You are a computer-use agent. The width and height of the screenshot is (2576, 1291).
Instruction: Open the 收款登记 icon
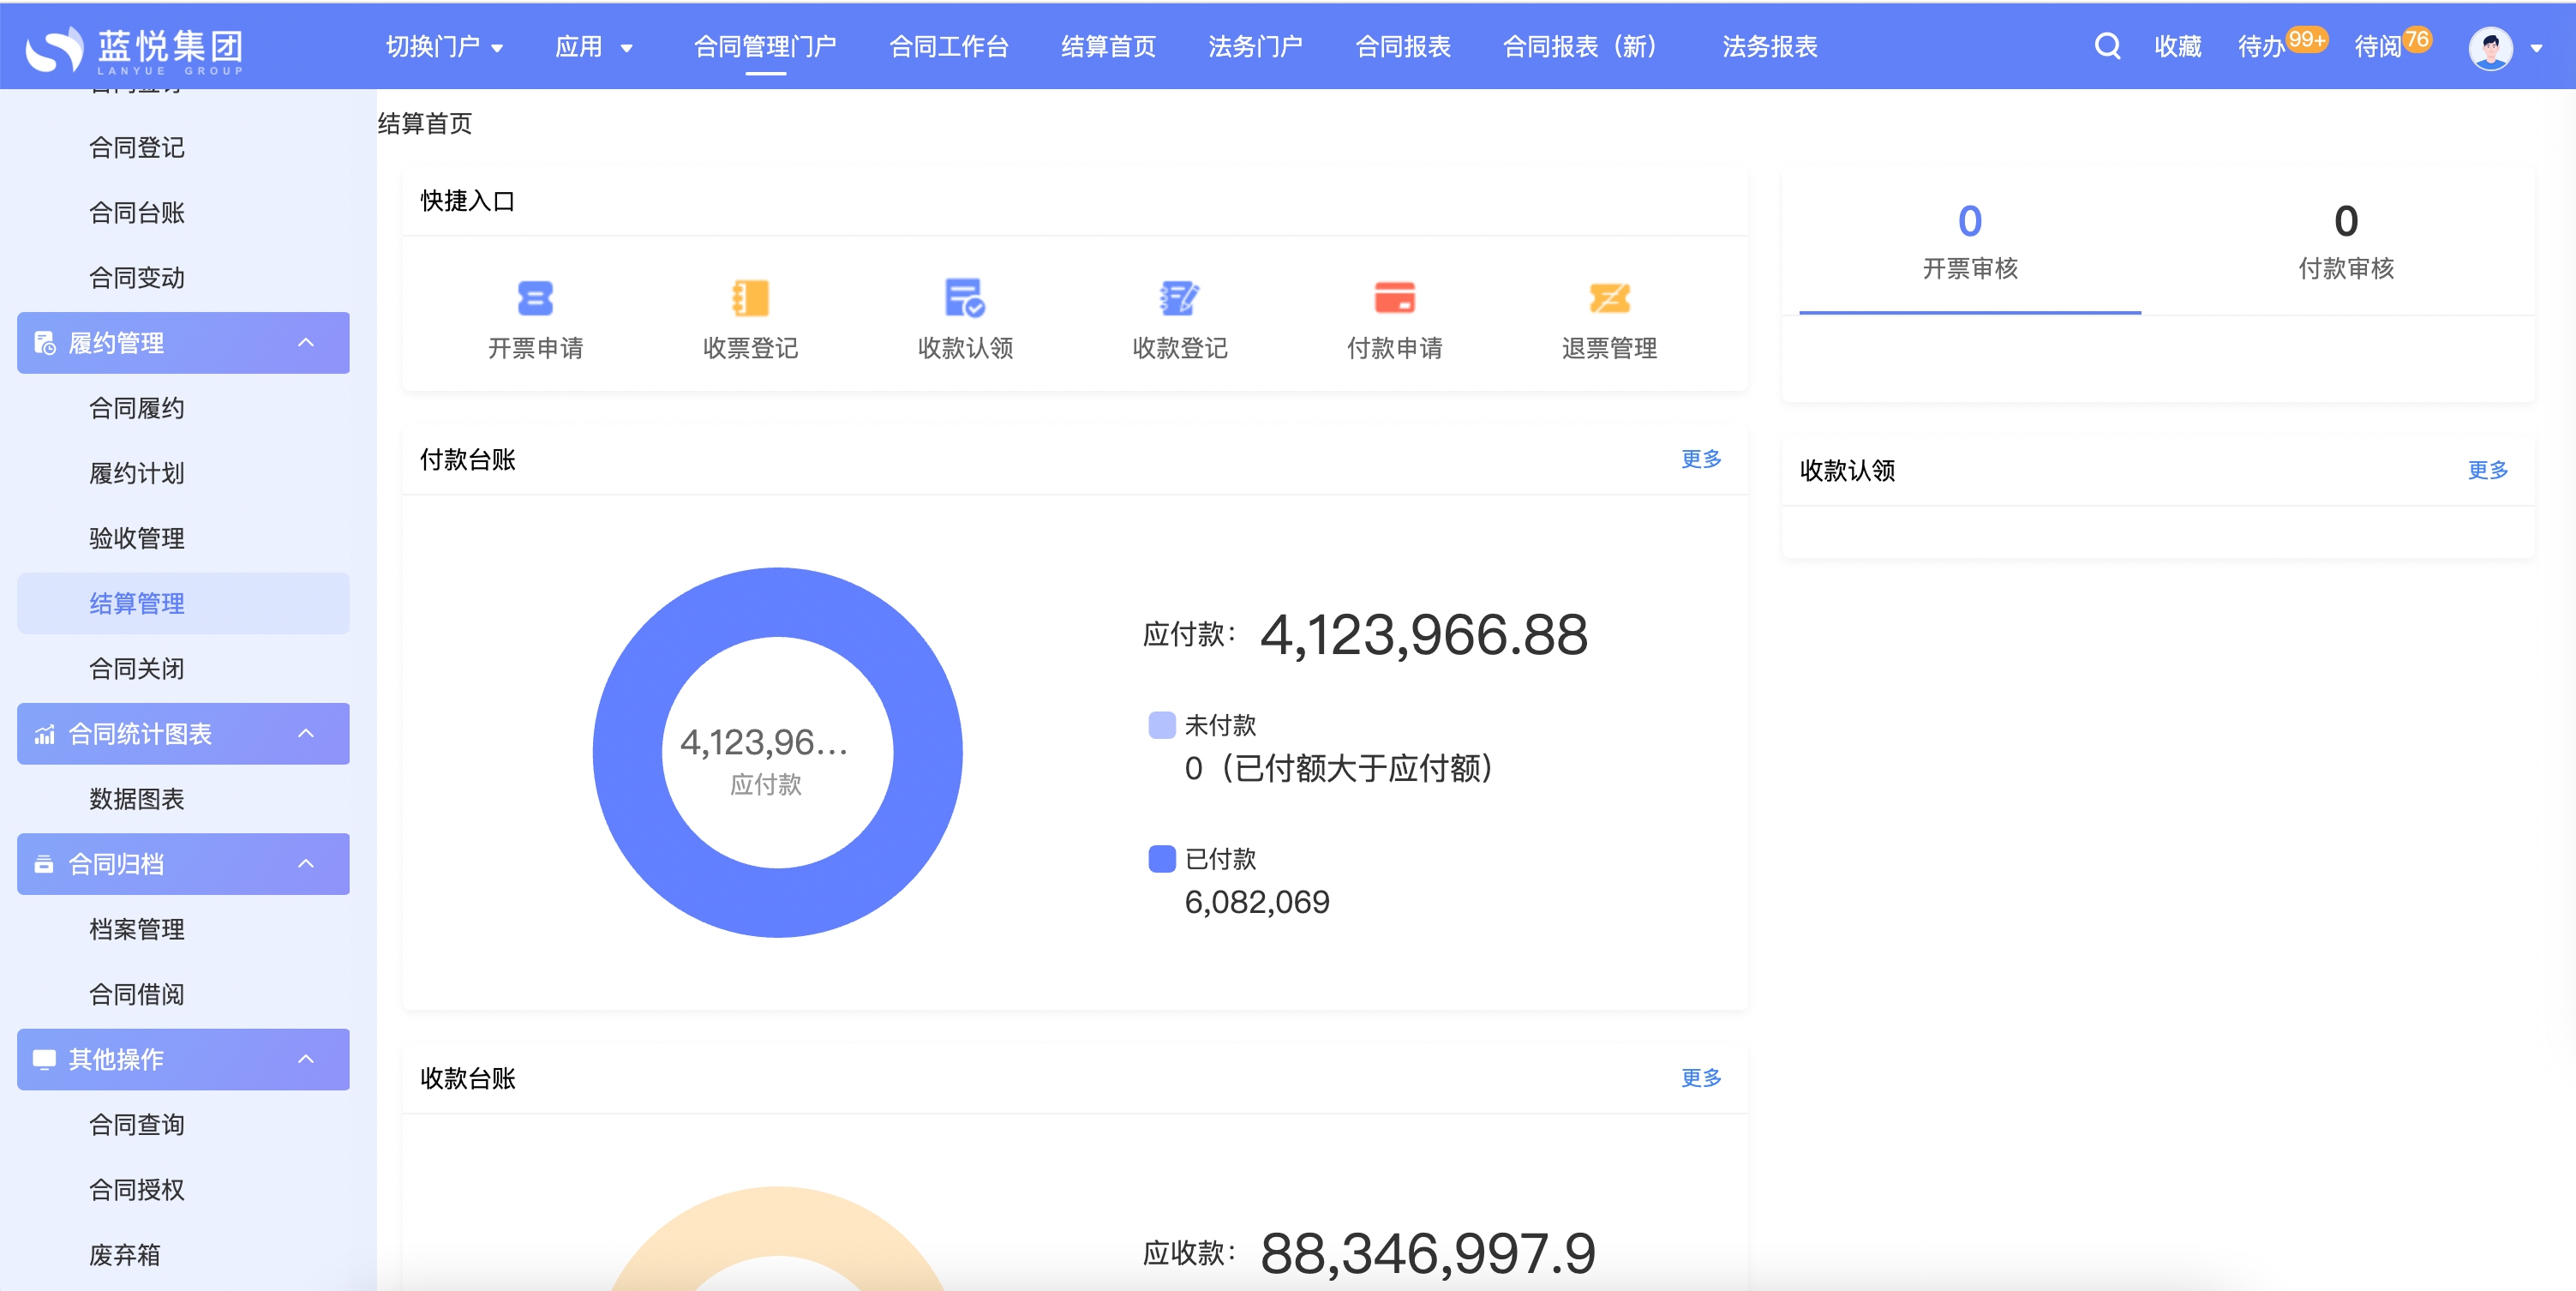1180,298
